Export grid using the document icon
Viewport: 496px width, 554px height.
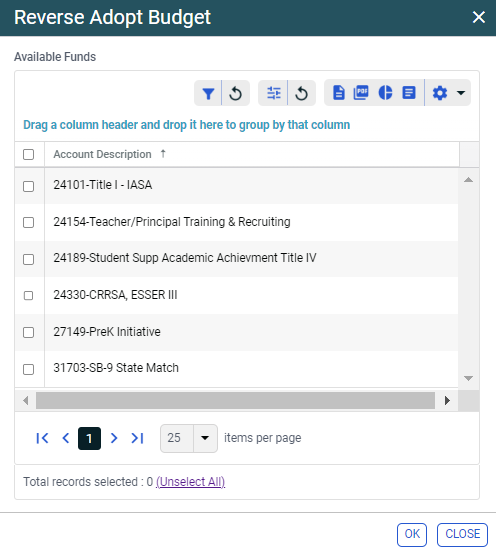click(338, 93)
